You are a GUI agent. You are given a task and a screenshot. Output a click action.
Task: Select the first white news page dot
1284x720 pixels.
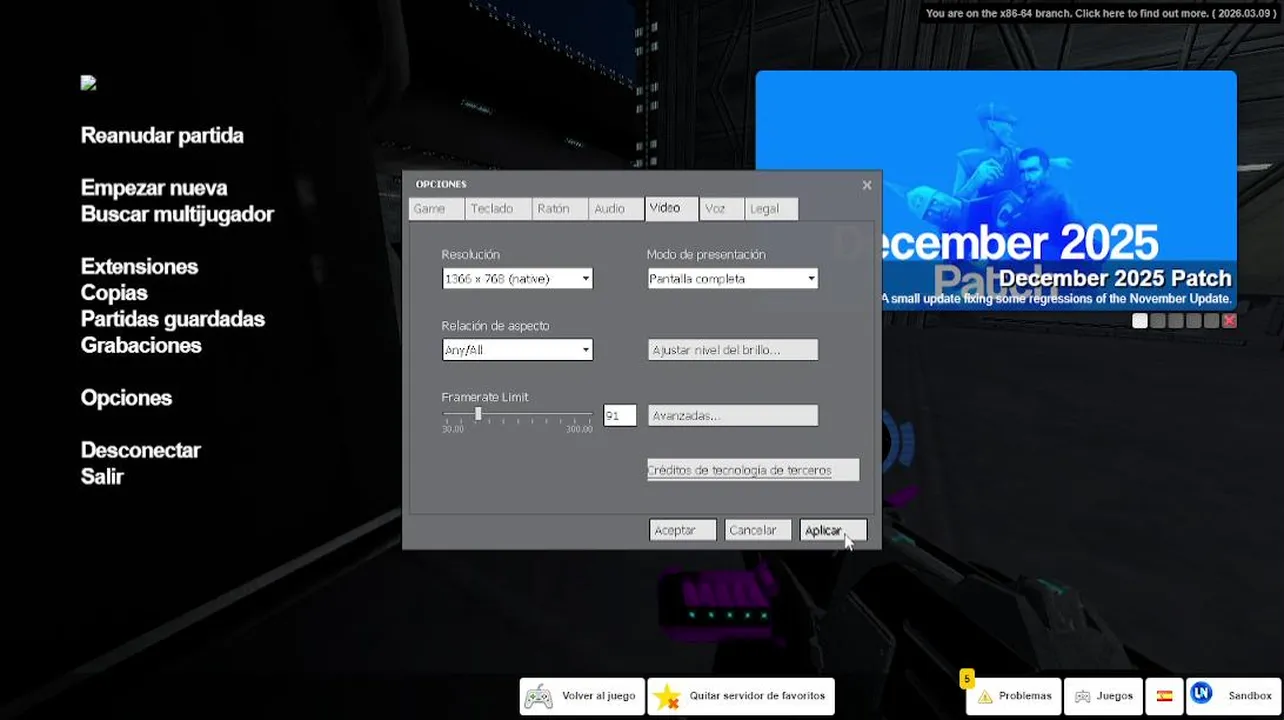pos(1140,321)
